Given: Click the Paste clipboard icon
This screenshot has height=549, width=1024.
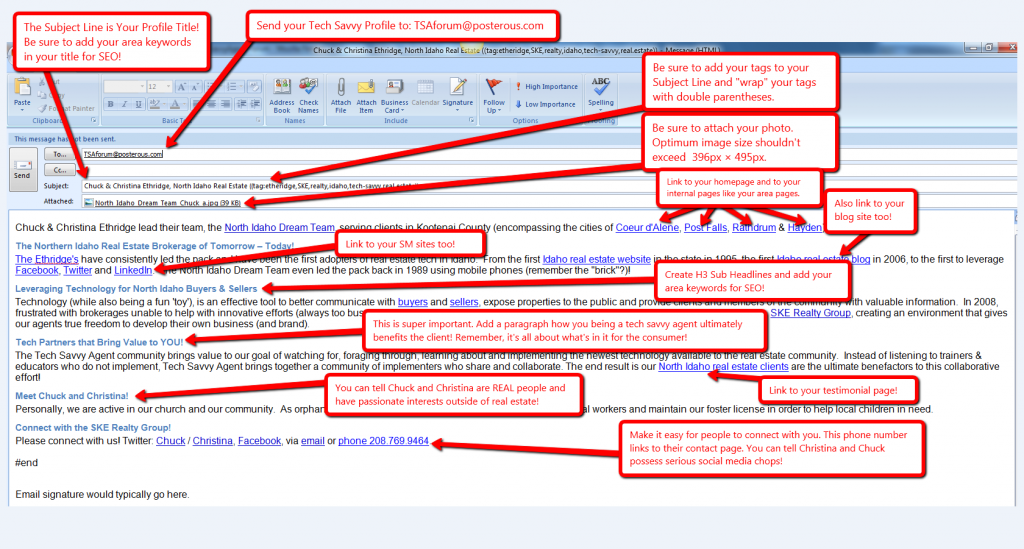Looking at the screenshot, I should coord(22,86).
